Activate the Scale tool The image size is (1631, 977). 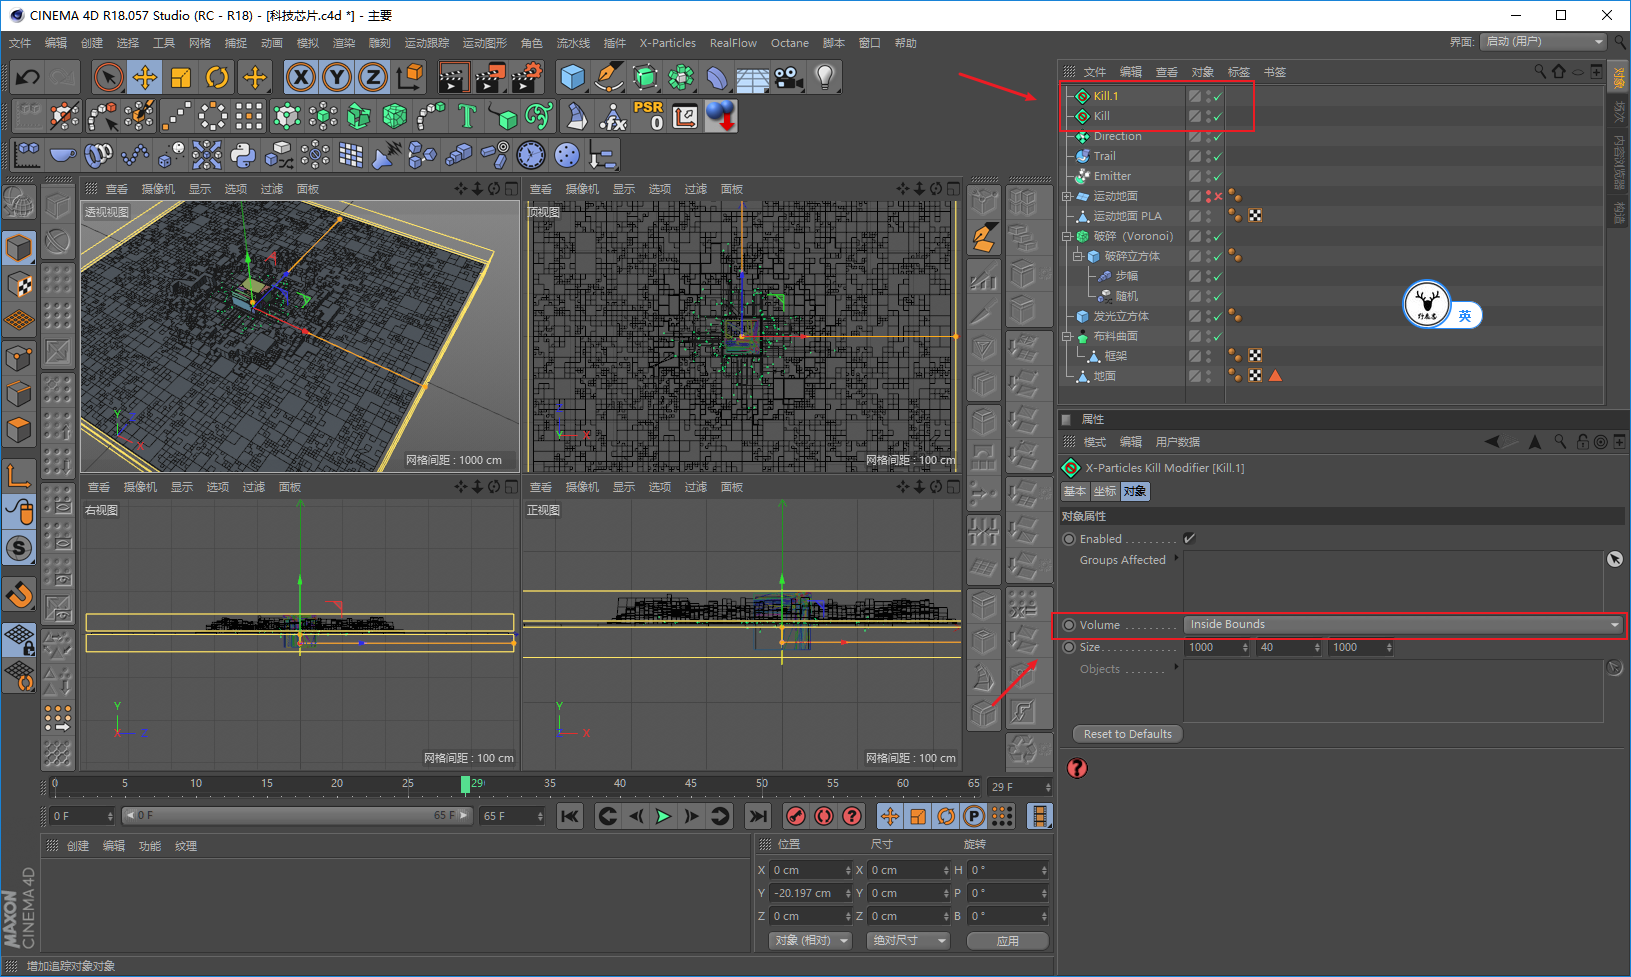(181, 77)
